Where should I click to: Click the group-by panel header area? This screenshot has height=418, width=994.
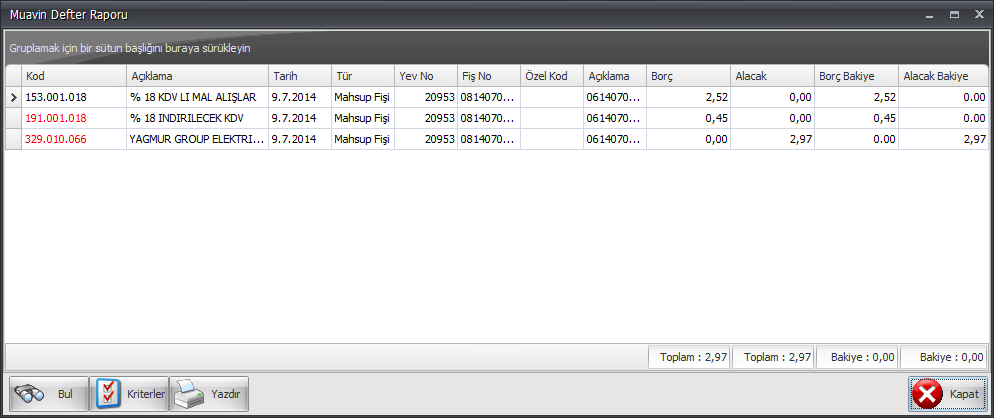click(497, 48)
